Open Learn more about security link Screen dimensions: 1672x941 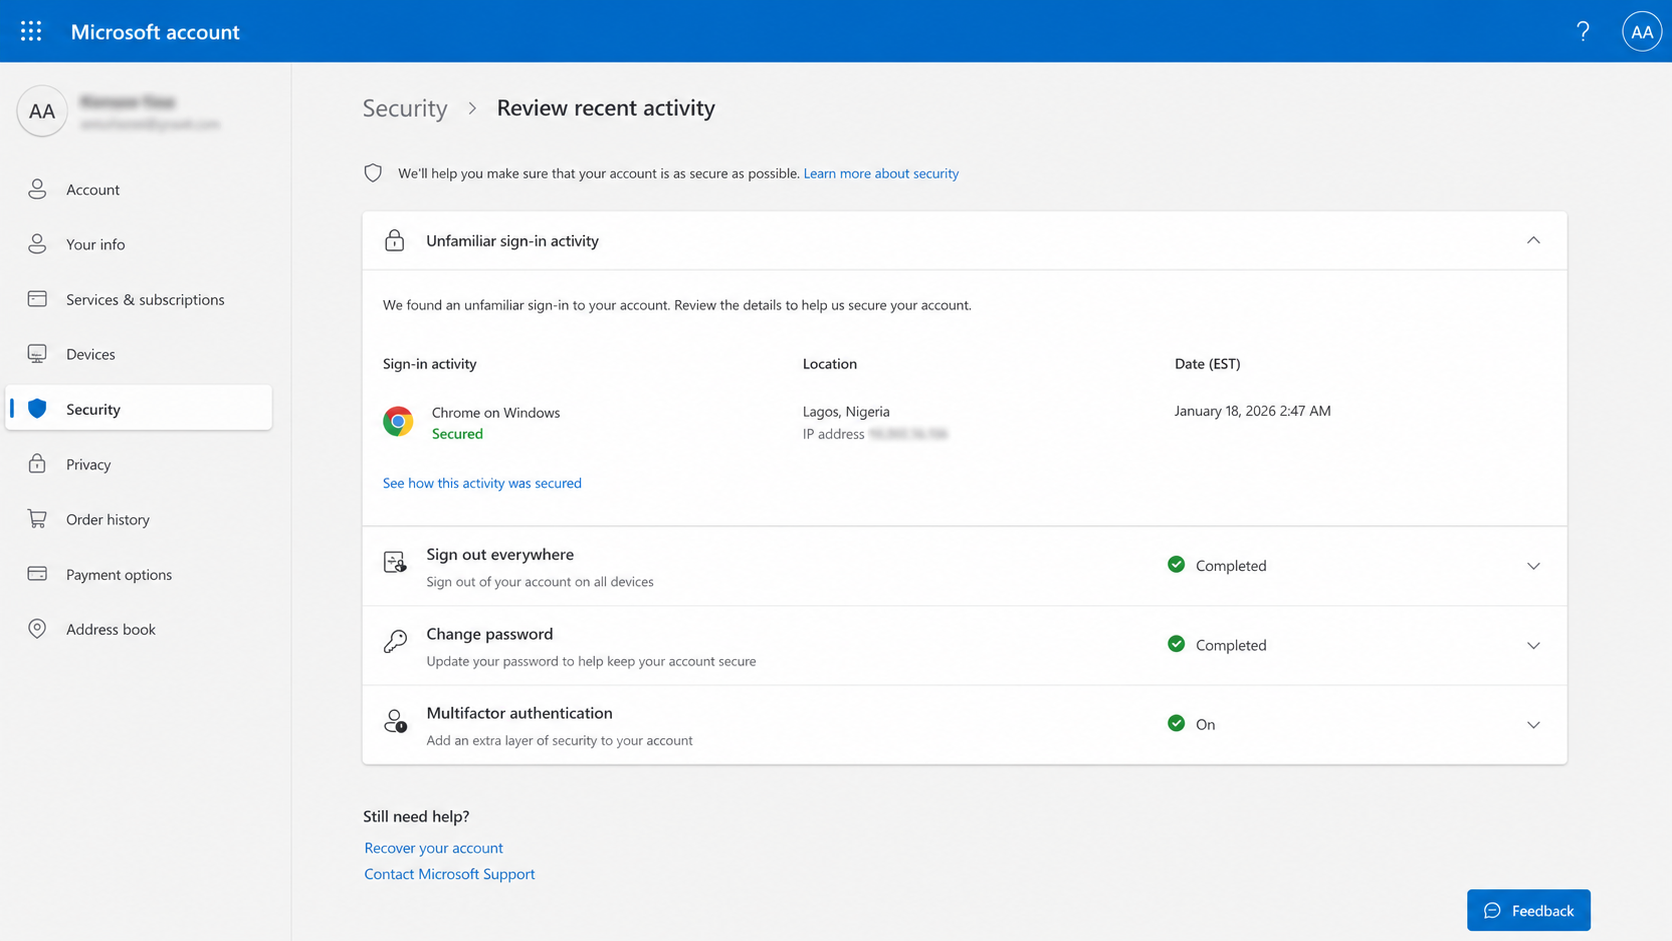[881, 173]
